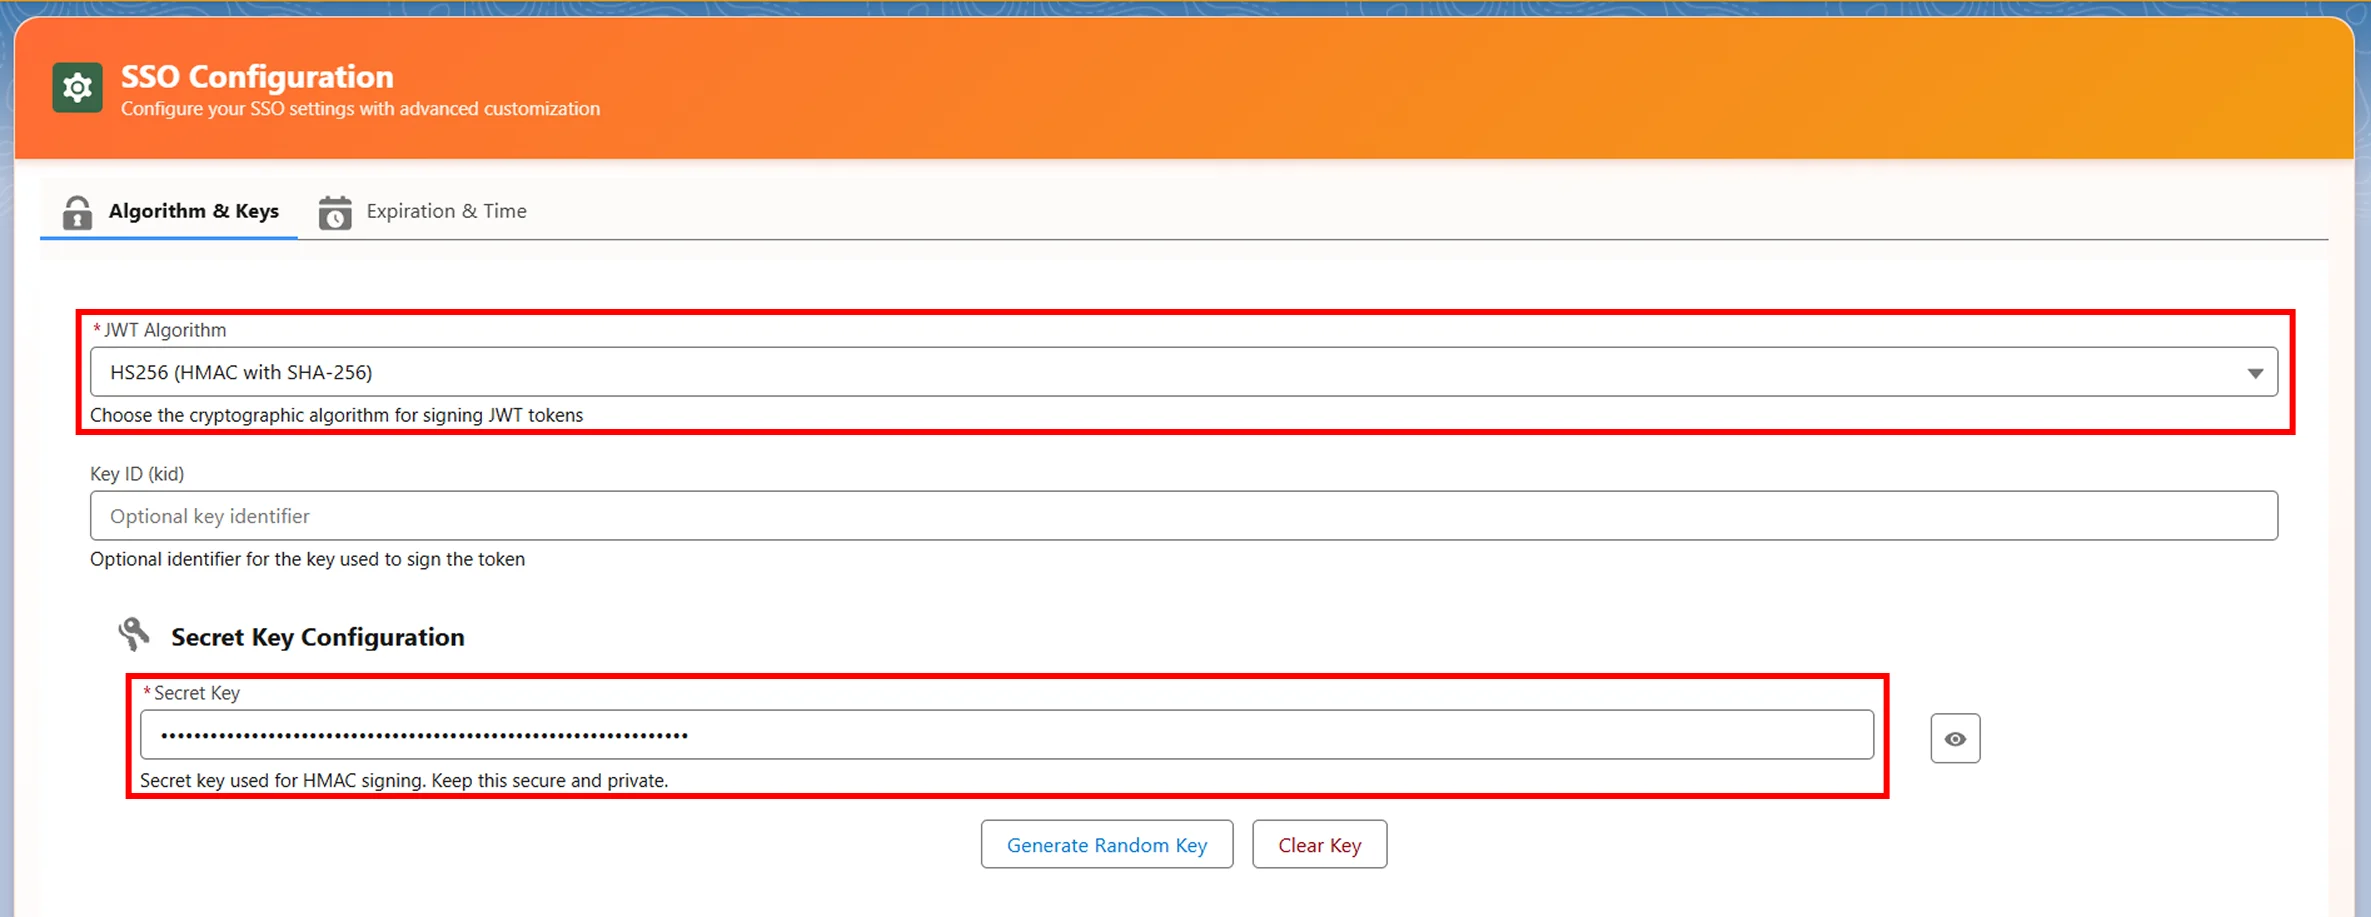Viewport: 2372px width, 918px height.
Task: Click the JWT Algorithm dropdown chevron
Action: pos(2255,371)
